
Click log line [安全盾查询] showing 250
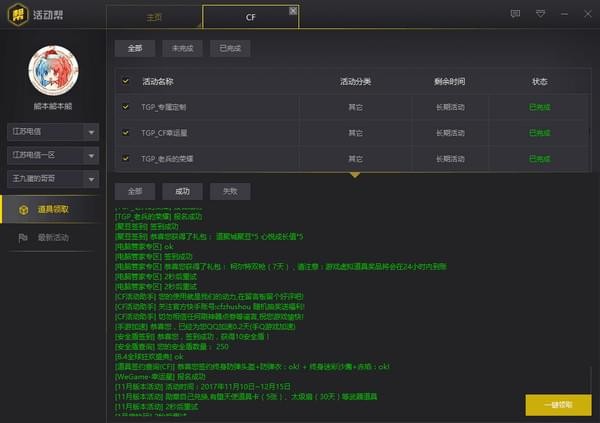(x=172, y=346)
